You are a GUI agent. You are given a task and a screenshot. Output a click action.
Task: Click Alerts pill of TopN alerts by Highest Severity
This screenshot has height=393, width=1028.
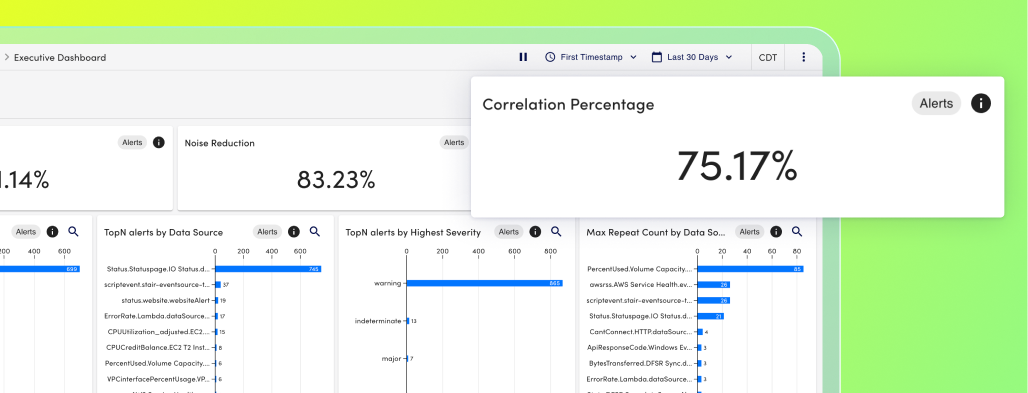[x=509, y=232]
